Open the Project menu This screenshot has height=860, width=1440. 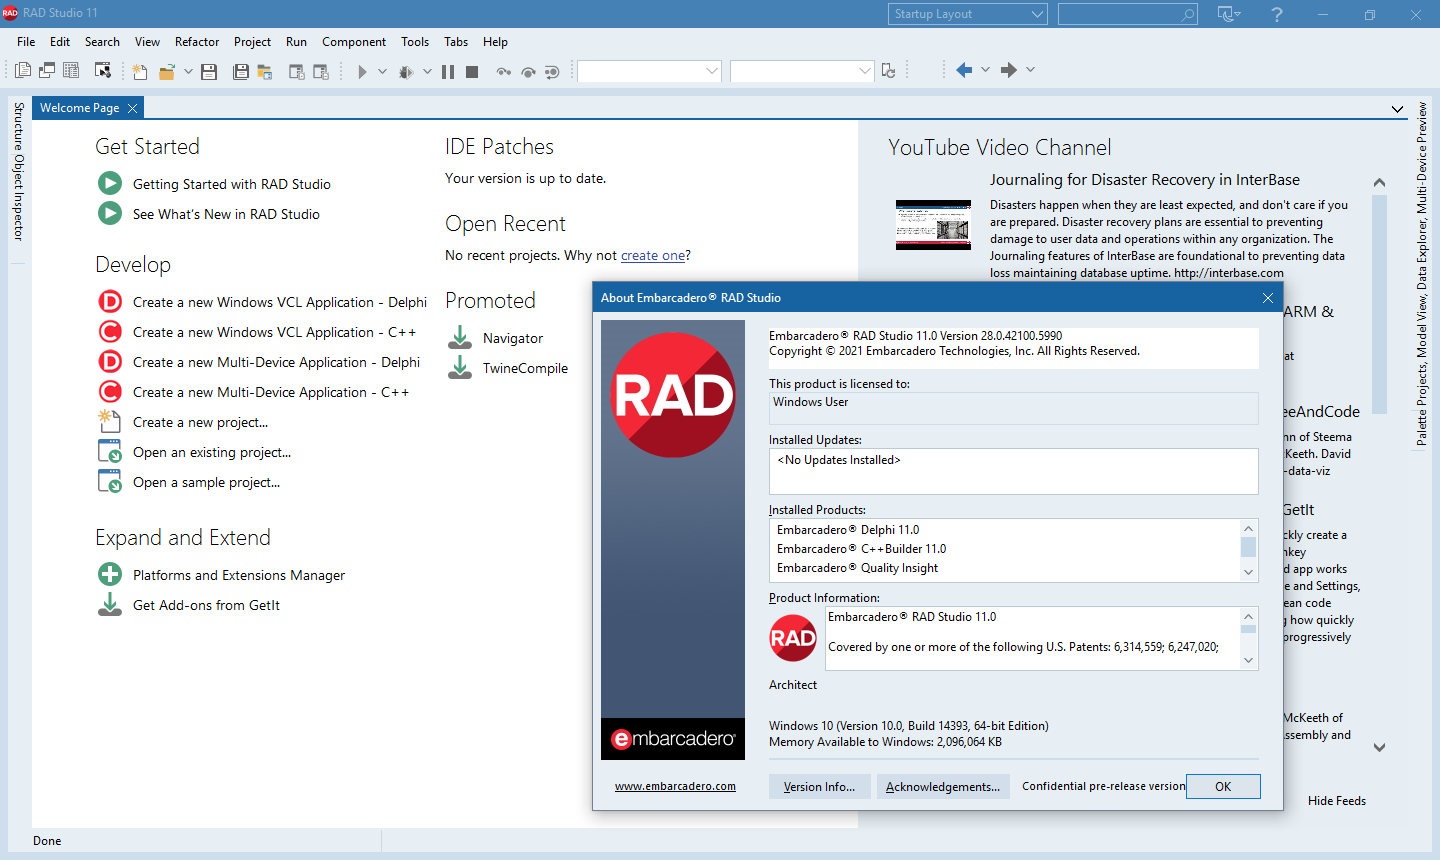252,42
